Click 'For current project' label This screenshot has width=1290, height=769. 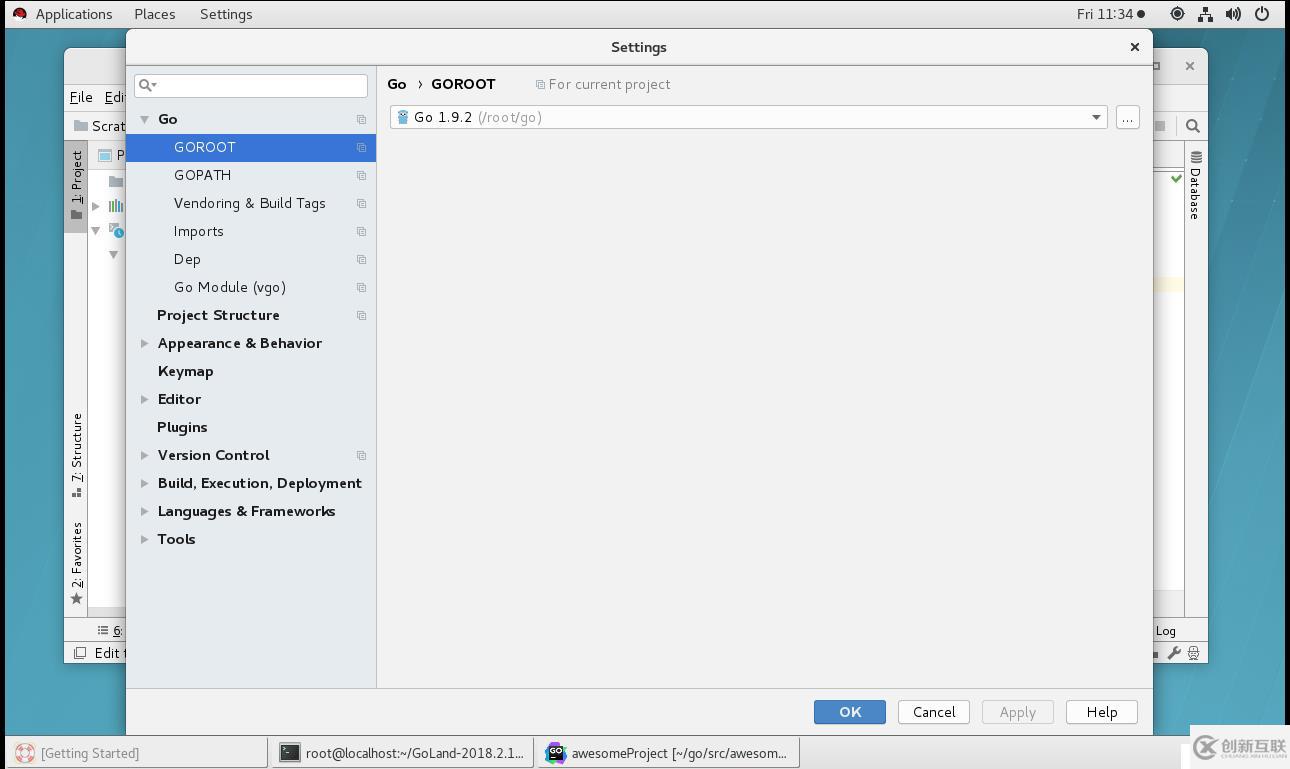click(x=609, y=84)
